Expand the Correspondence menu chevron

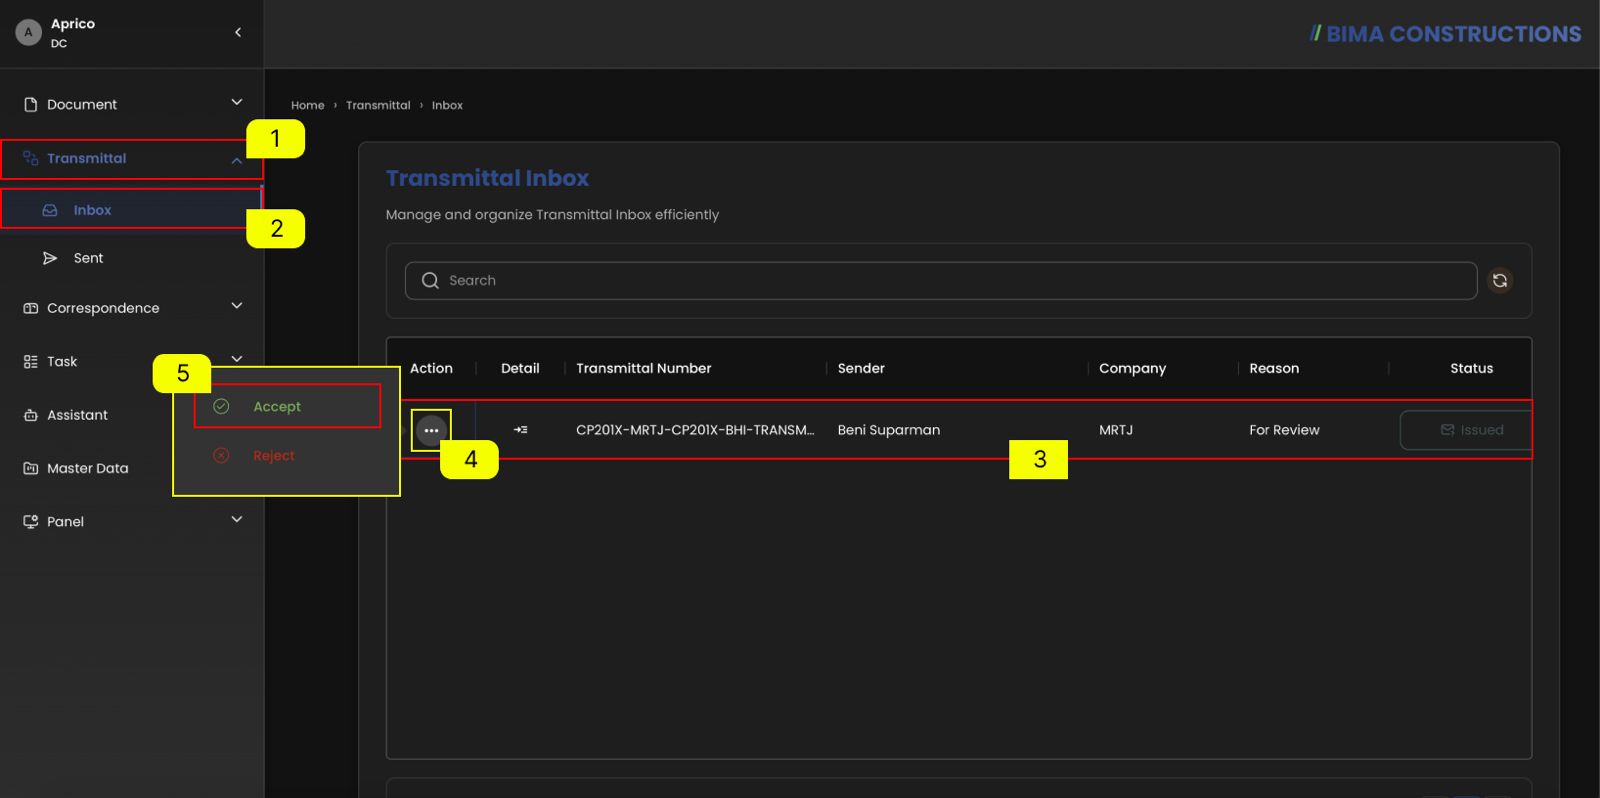237,306
